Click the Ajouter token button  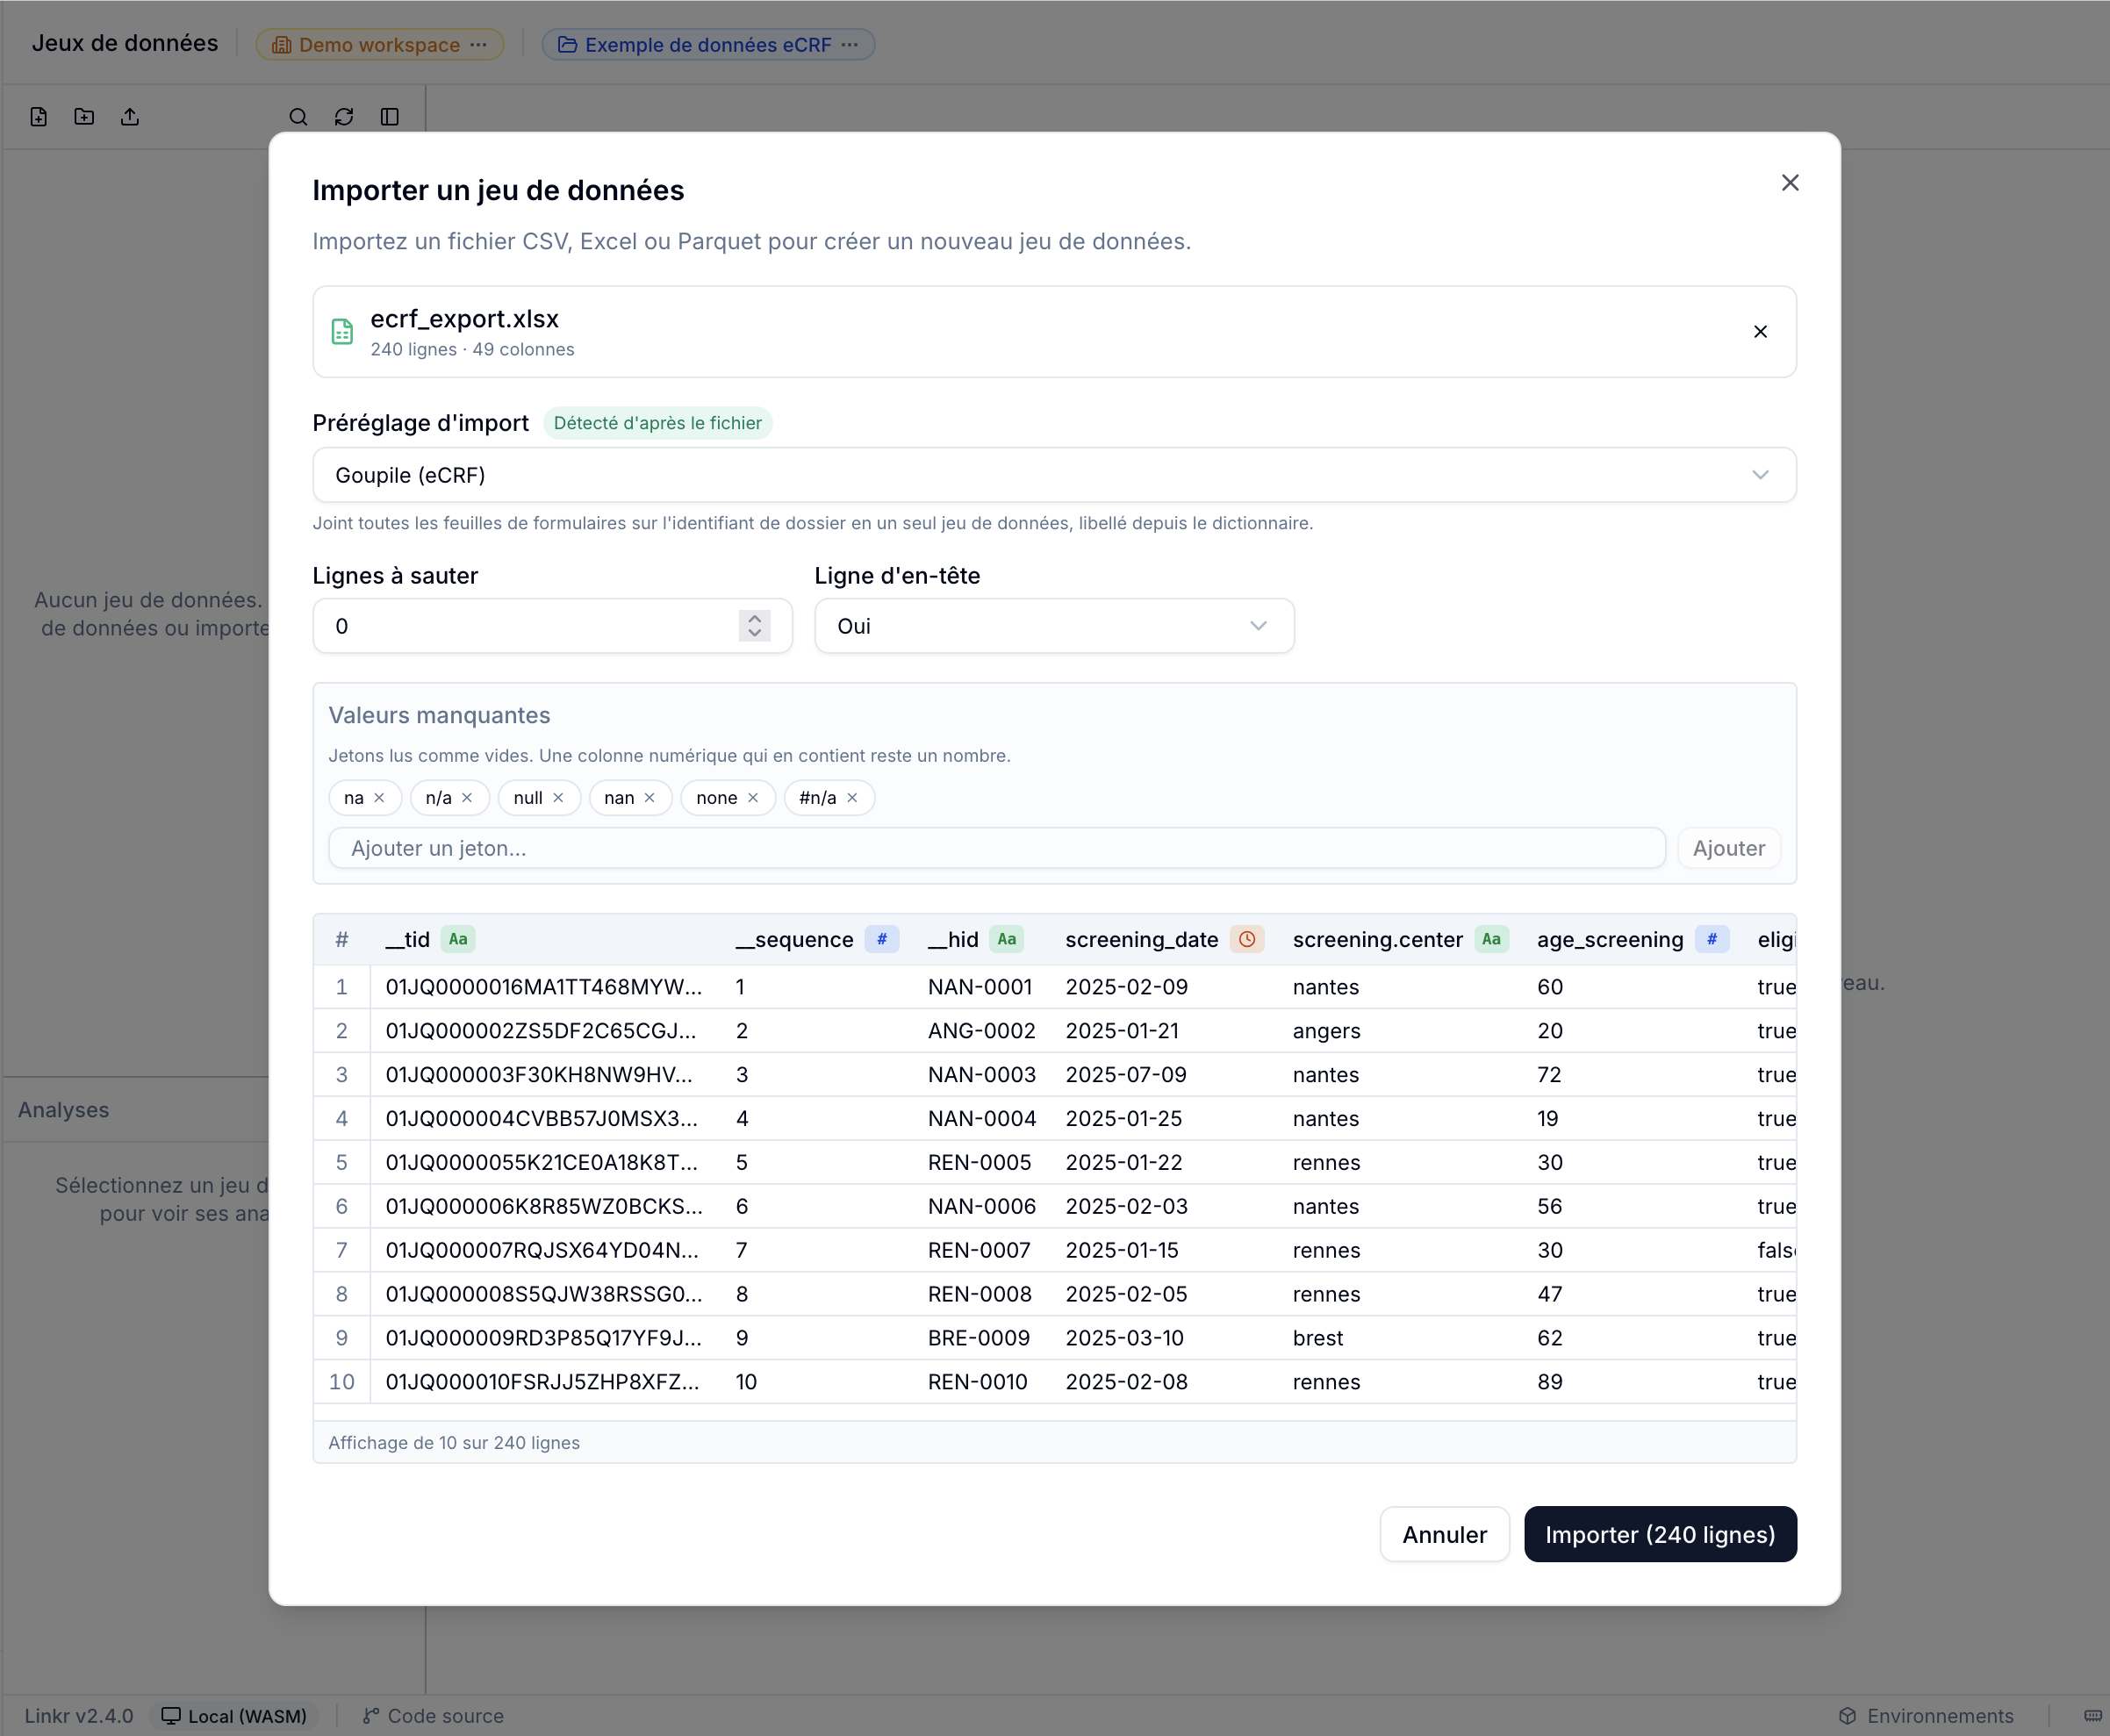tap(1728, 848)
